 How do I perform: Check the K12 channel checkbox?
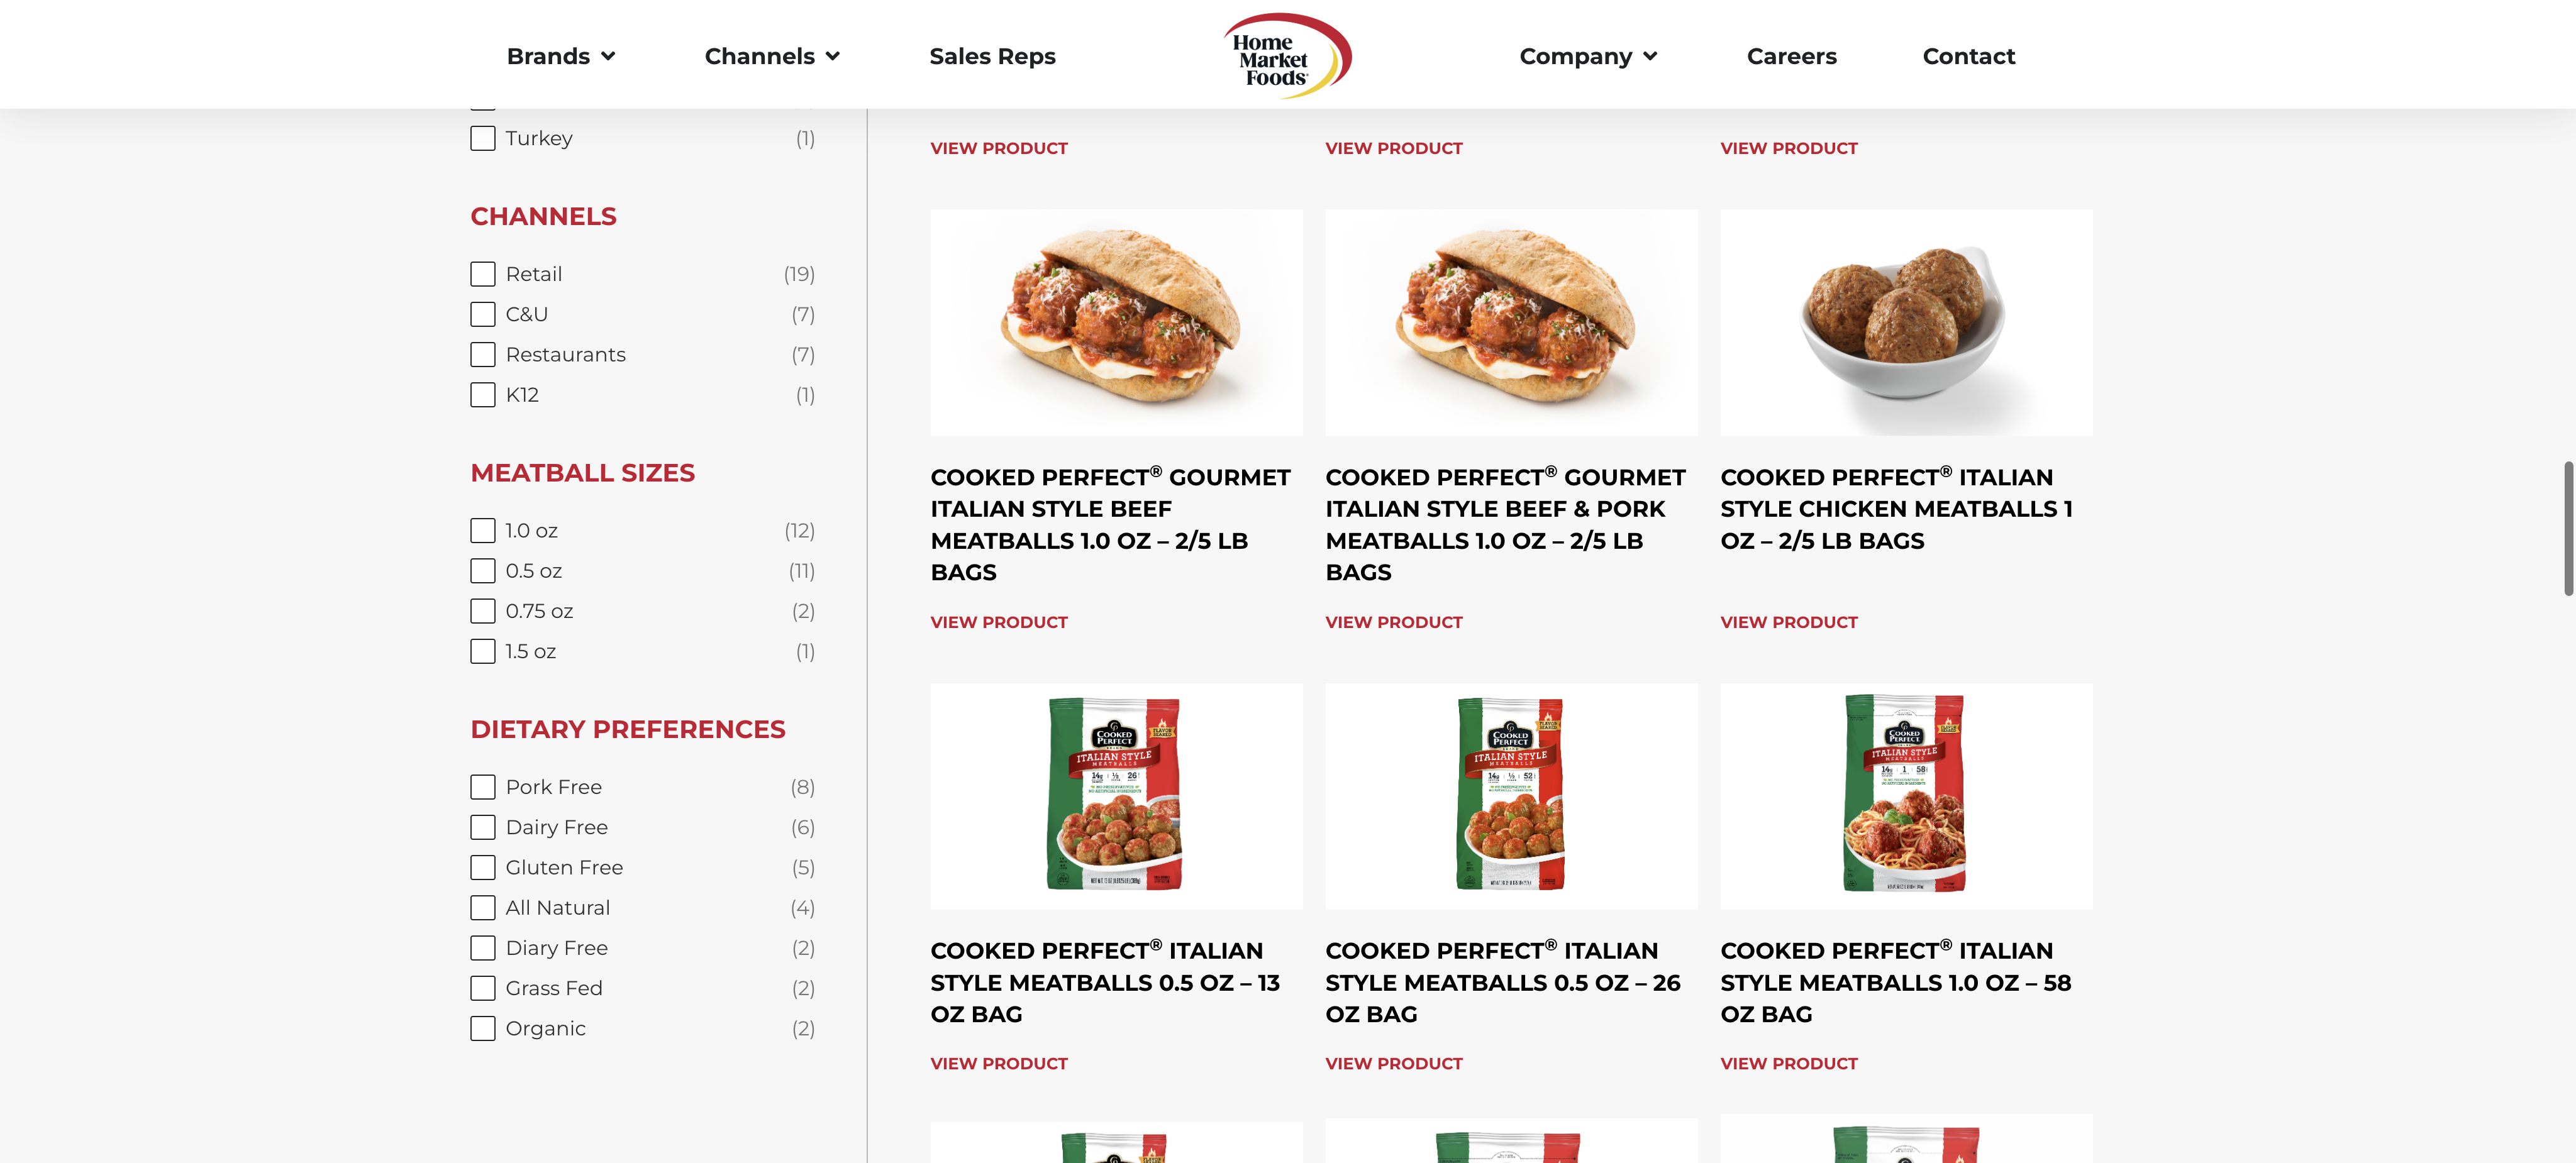[x=483, y=395]
